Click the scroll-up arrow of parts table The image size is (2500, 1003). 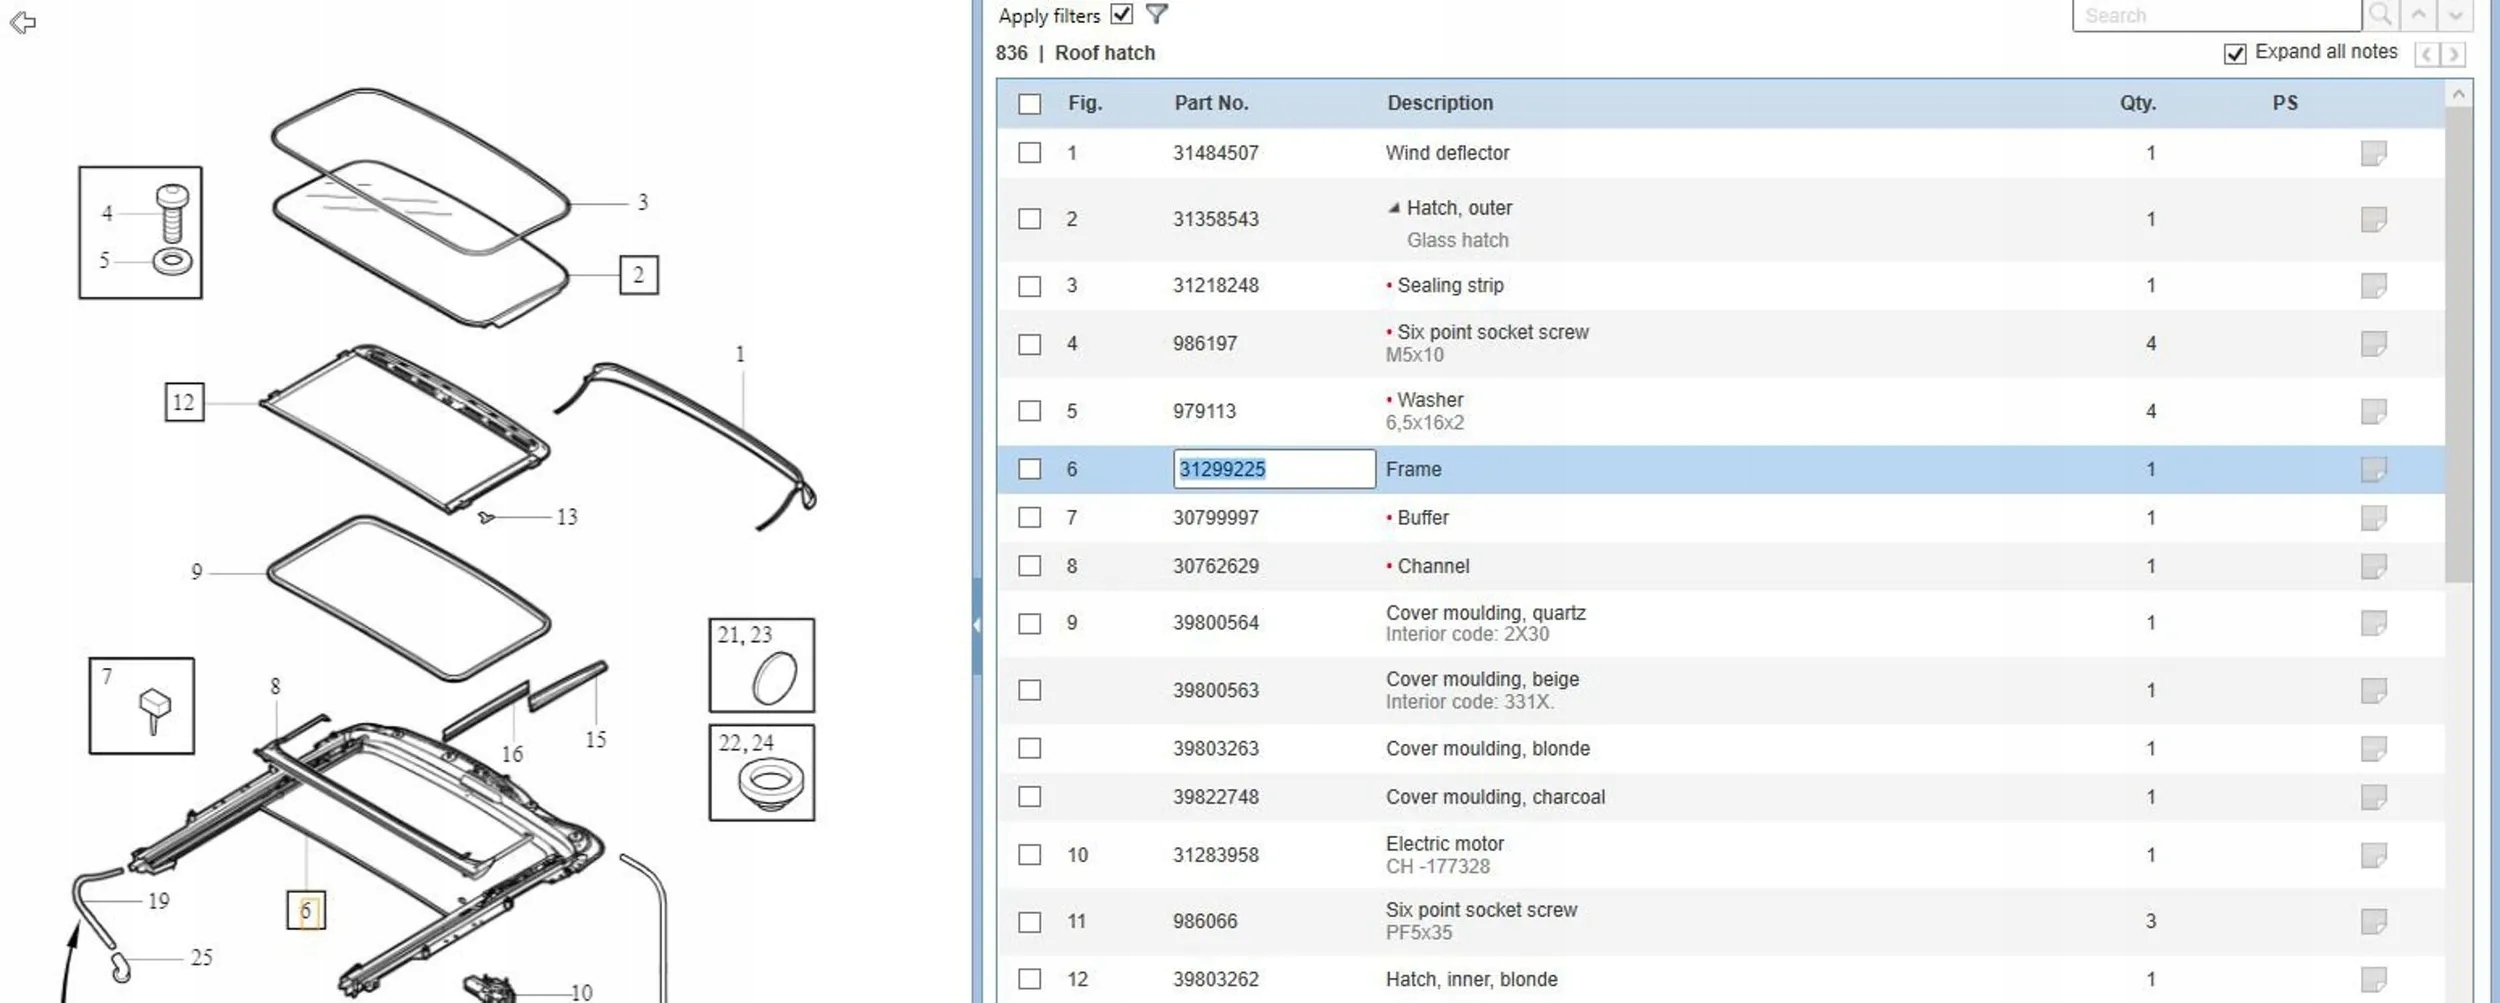click(2458, 94)
